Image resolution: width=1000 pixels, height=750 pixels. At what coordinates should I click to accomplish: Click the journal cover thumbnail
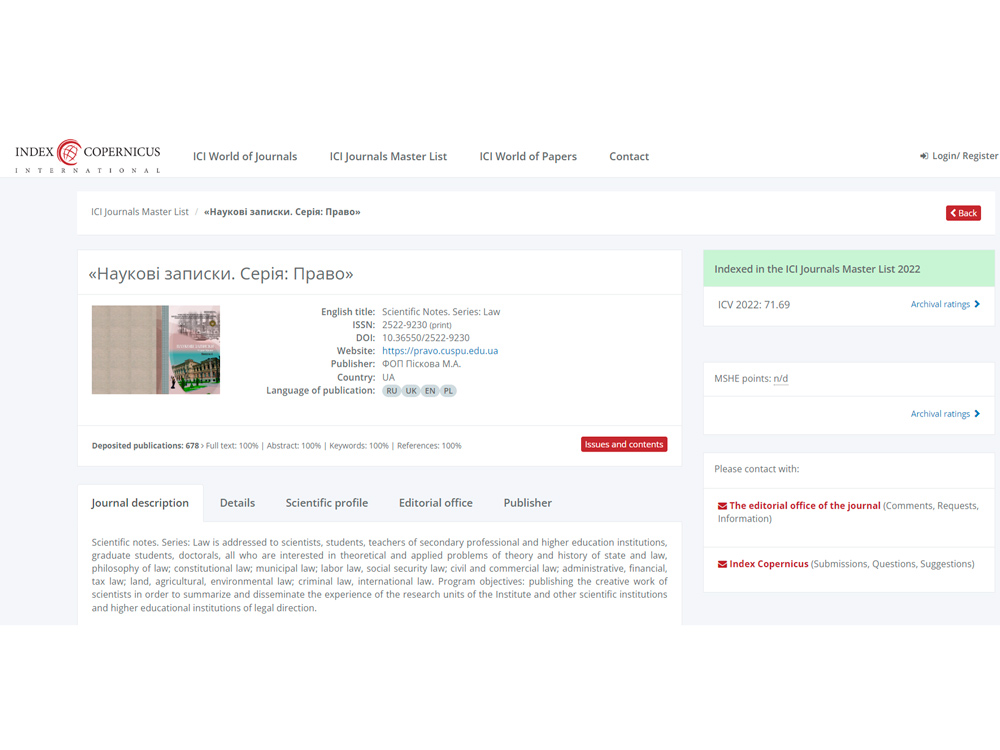pos(156,350)
